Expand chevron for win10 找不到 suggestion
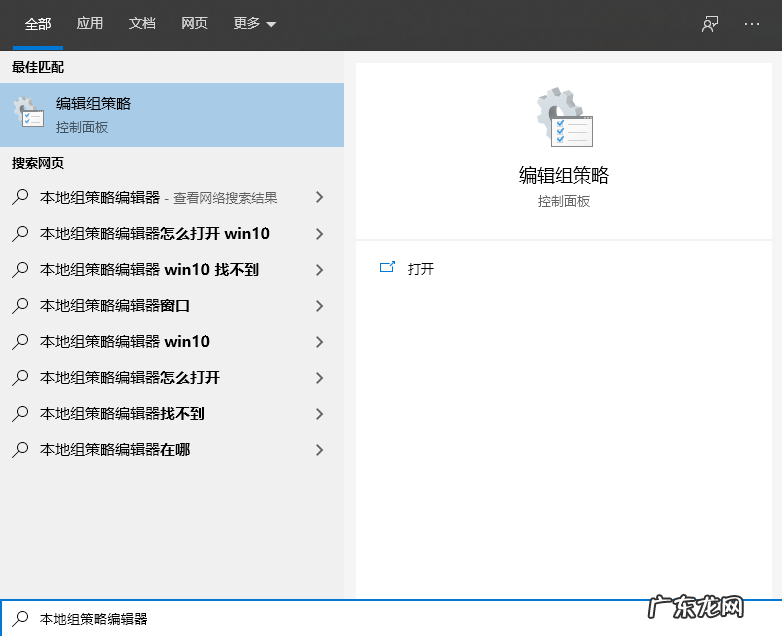 point(320,270)
